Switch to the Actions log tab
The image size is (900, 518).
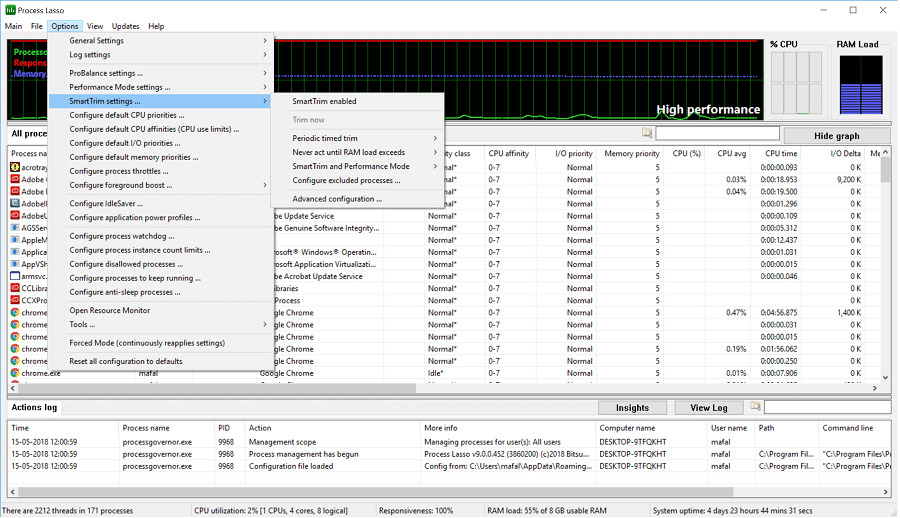tap(34, 407)
